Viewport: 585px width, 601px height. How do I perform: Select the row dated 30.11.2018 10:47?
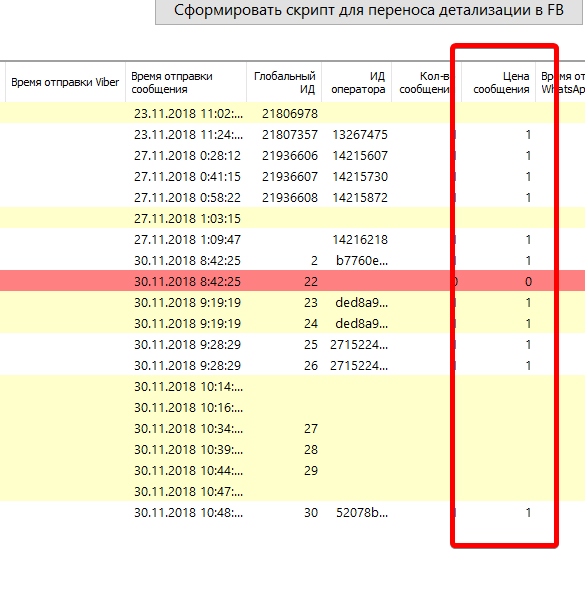pyautogui.click(x=292, y=491)
